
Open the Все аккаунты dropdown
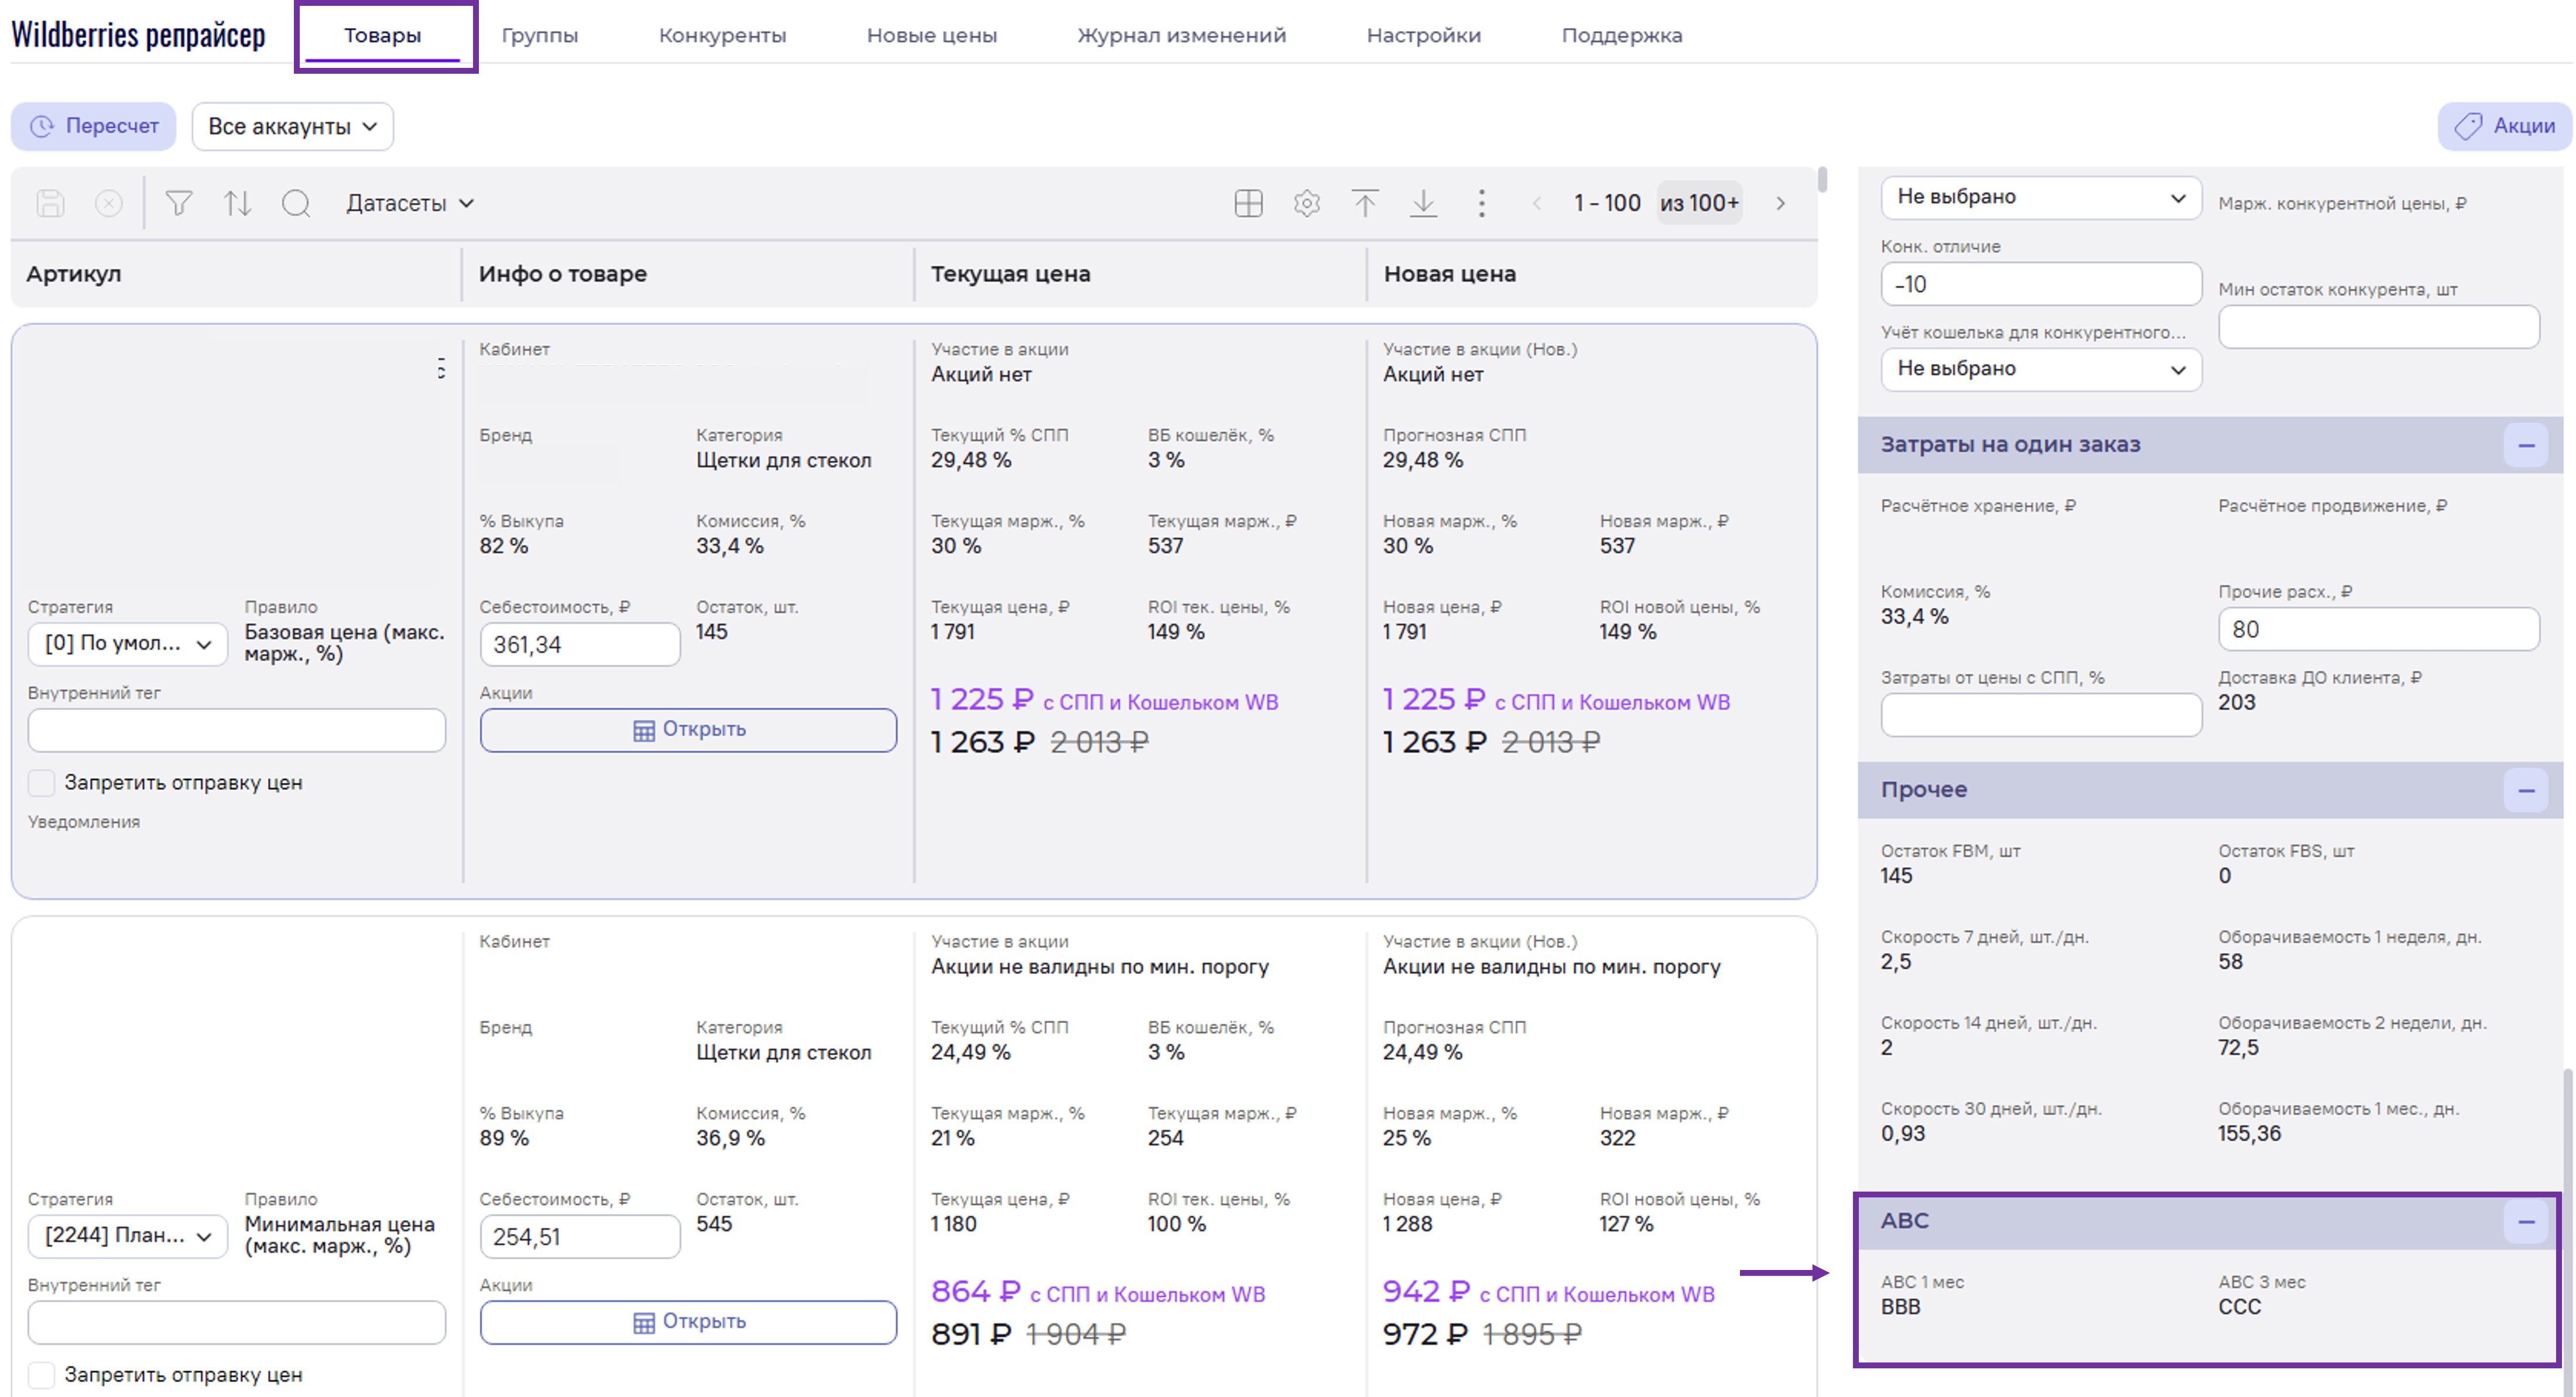click(x=292, y=127)
